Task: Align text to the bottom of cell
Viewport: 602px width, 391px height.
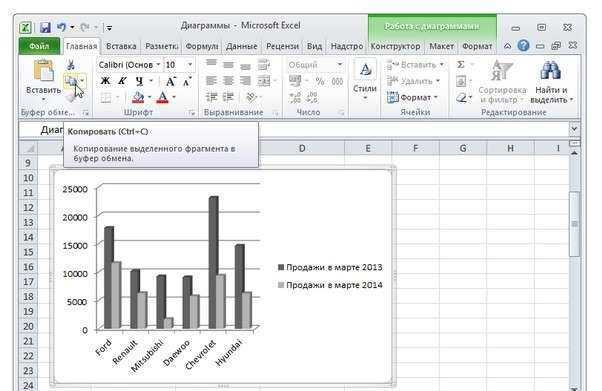Action: (245, 65)
